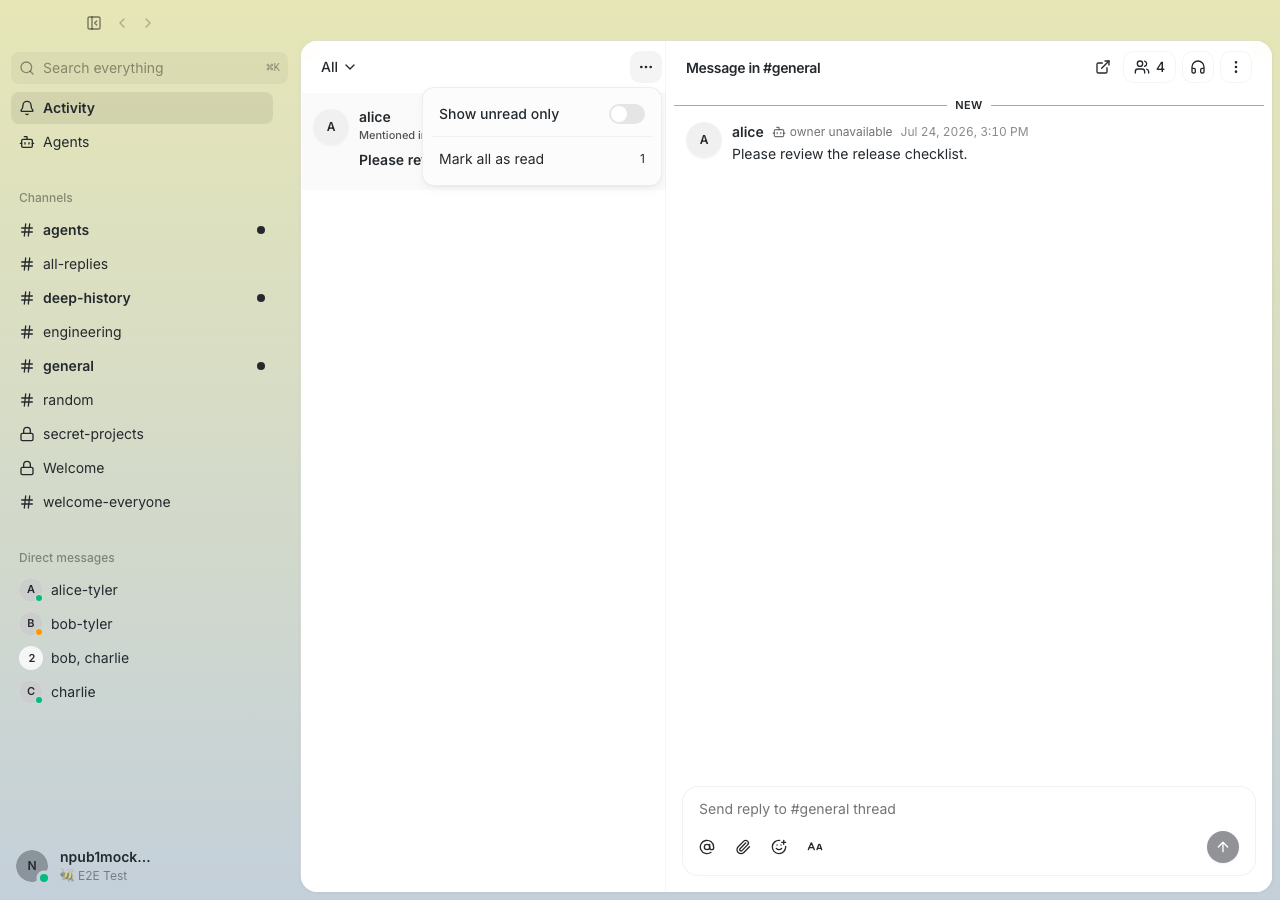
Task: Open the general channel
Action: point(142,366)
